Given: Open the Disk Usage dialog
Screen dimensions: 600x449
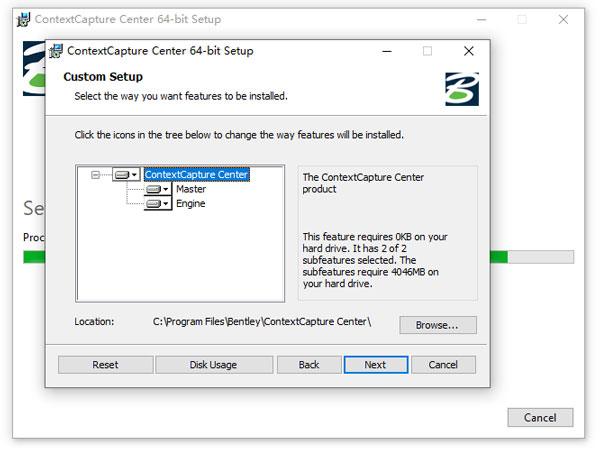Looking at the screenshot, I should [x=213, y=365].
